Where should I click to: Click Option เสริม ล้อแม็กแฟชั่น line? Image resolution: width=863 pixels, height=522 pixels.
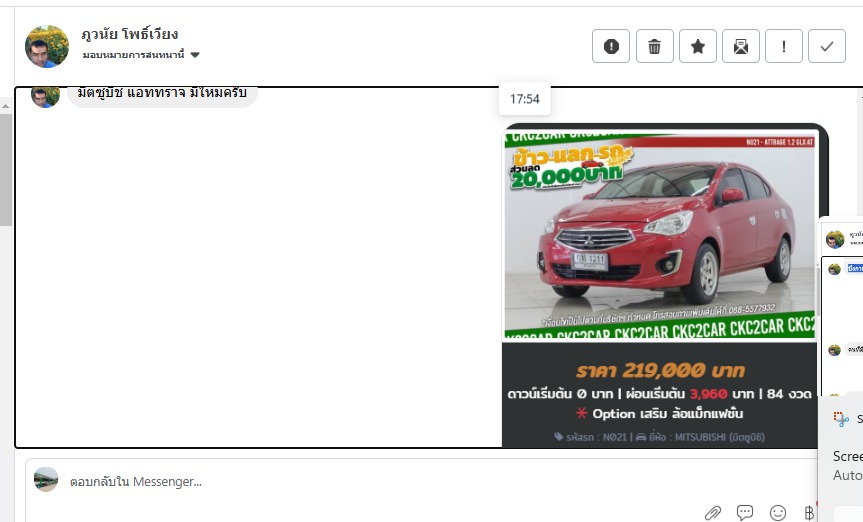click(x=660, y=414)
